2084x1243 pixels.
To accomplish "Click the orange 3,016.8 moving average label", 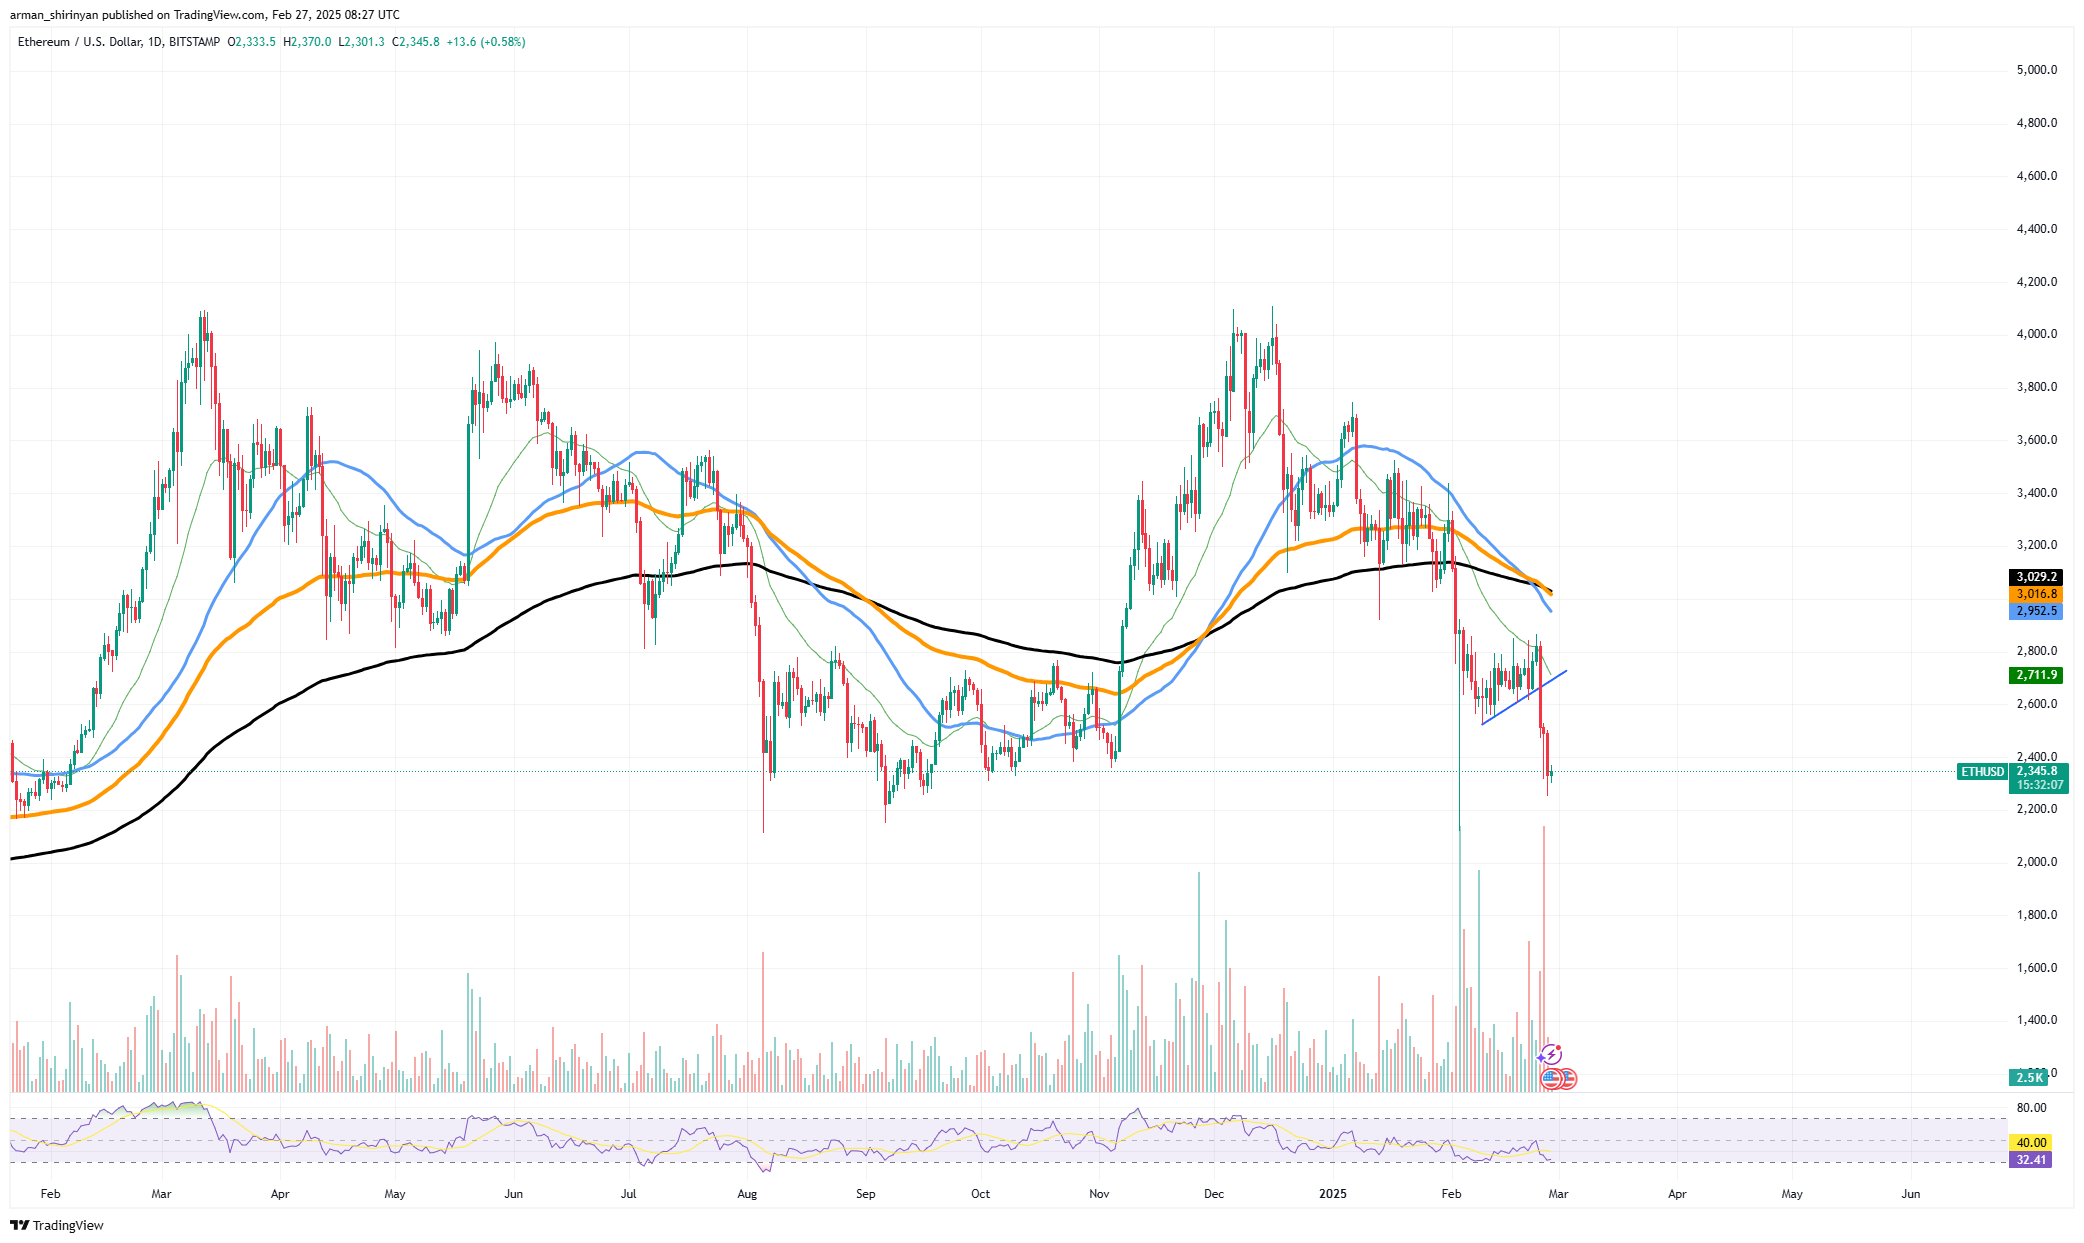I will pos(2035,594).
